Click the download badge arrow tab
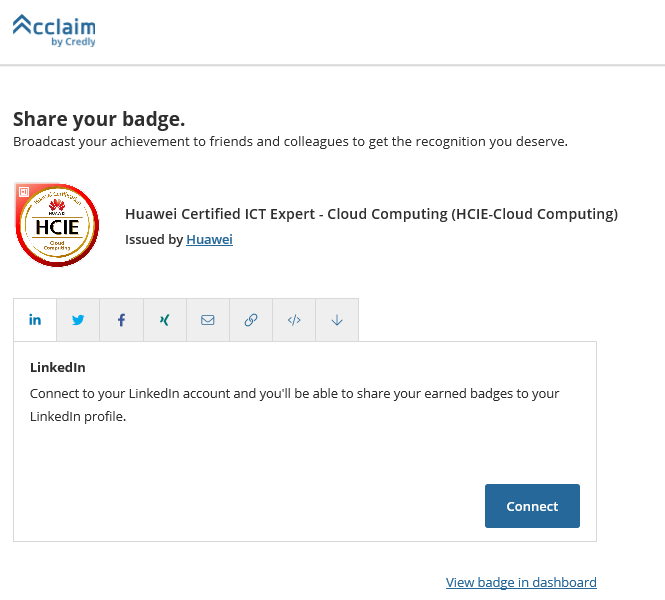The height and width of the screenshot is (600, 665). pyautogui.click(x=337, y=320)
